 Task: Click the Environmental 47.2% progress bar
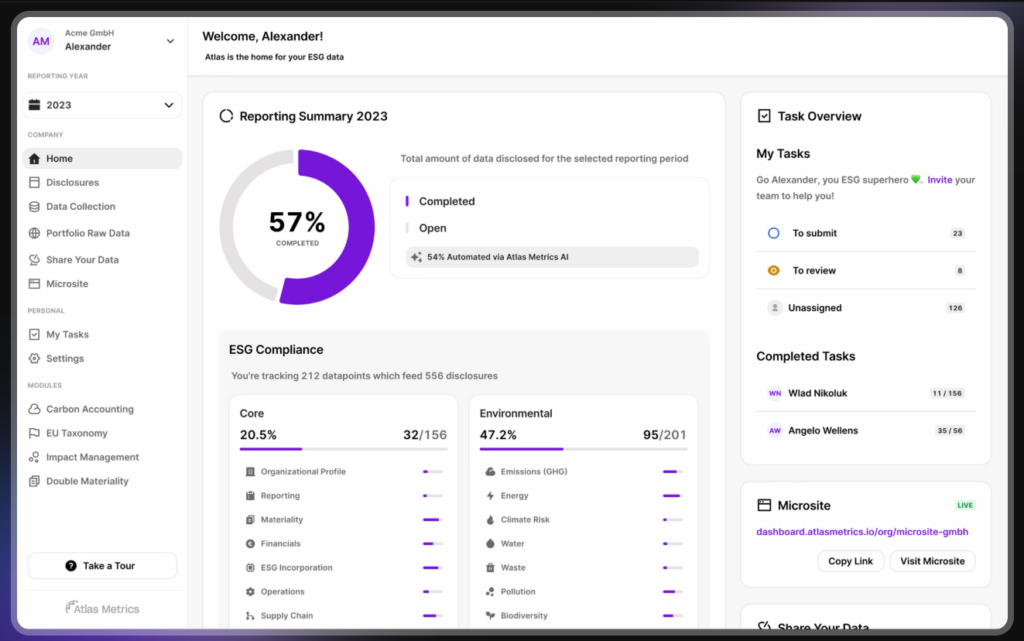583,449
